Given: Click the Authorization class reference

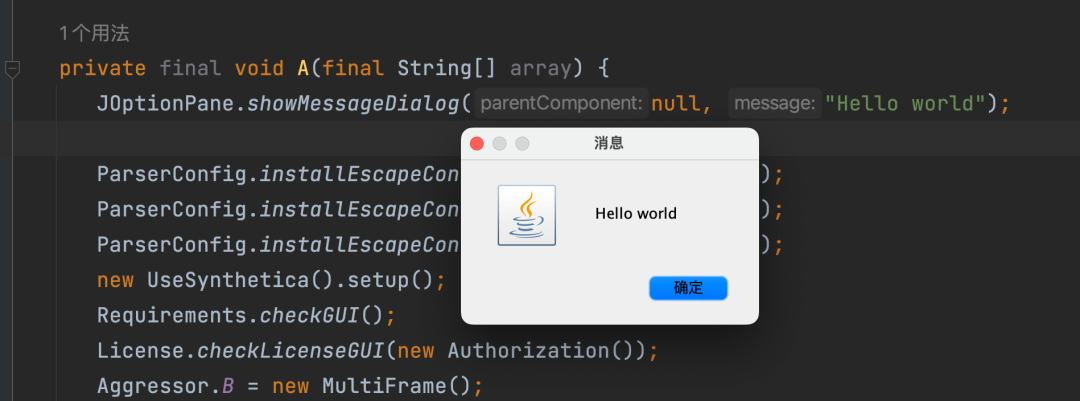Looking at the screenshot, I should click(x=529, y=351).
